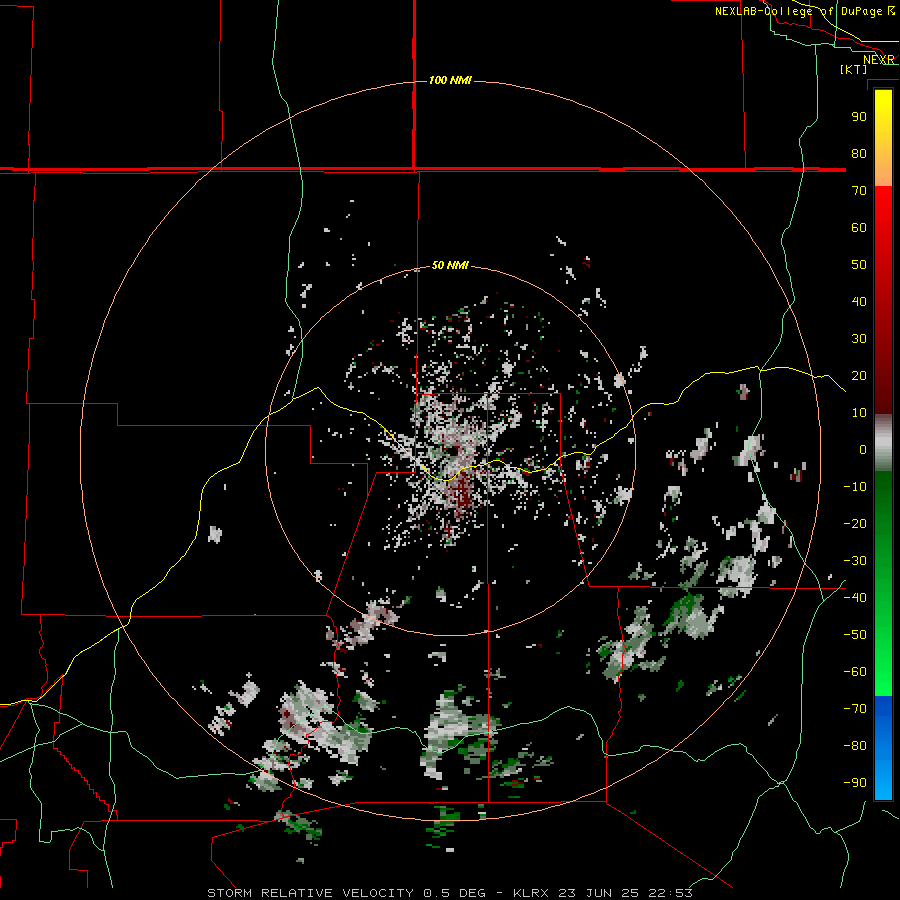This screenshot has height=900, width=900.
Task: Click the 50 NMI range ring label
Action: point(450,265)
